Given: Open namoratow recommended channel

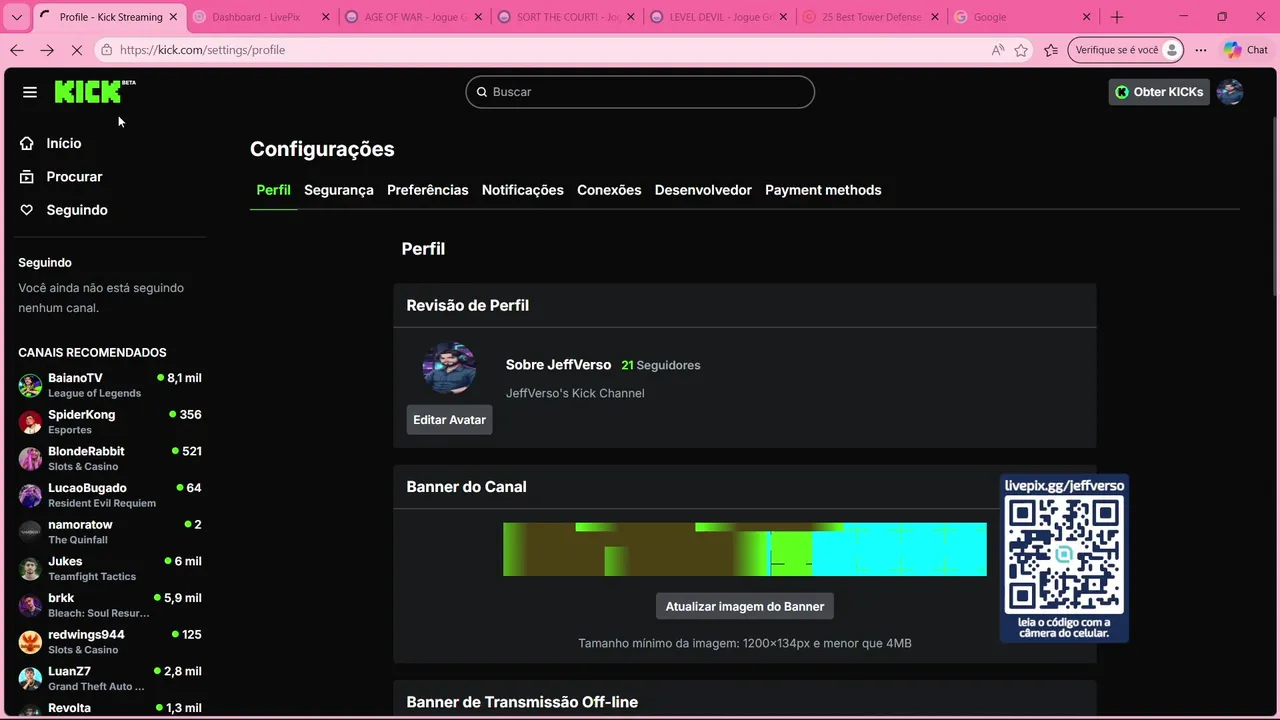Looking at the screenshot, I should pyautogui.click(x=110, y=531).
